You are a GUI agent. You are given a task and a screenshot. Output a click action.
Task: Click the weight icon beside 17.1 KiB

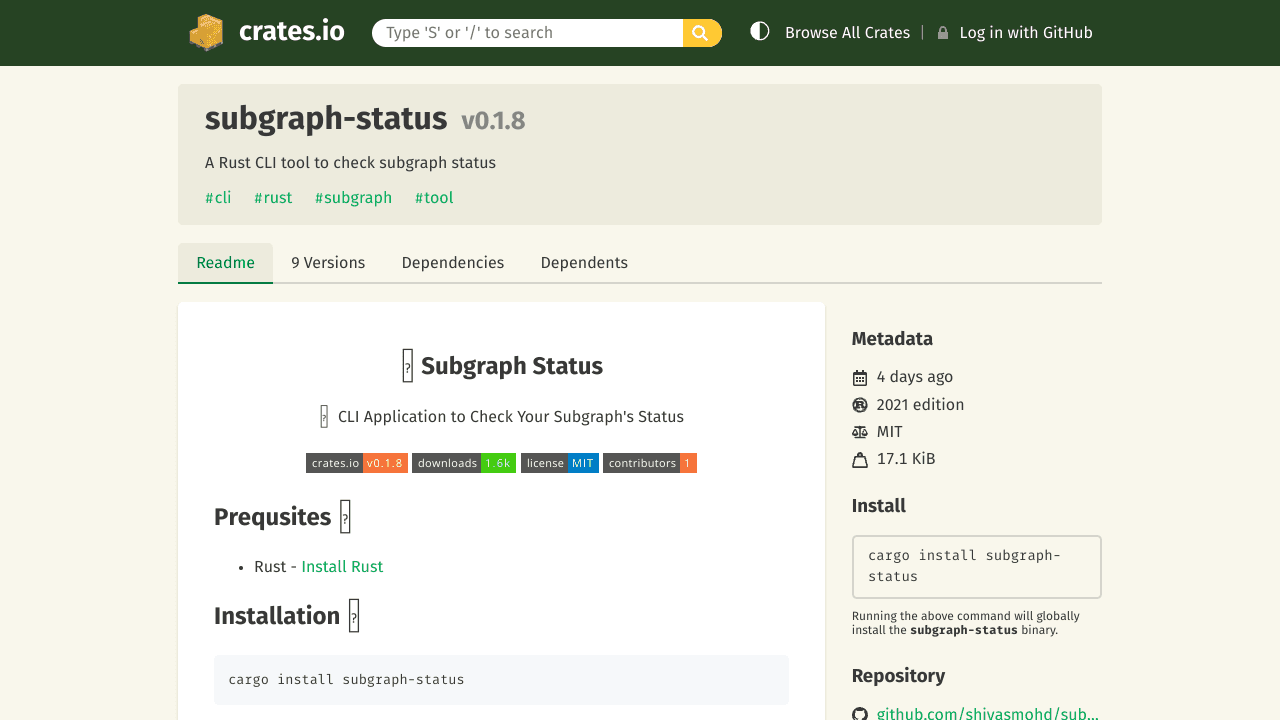coord(860,460)
